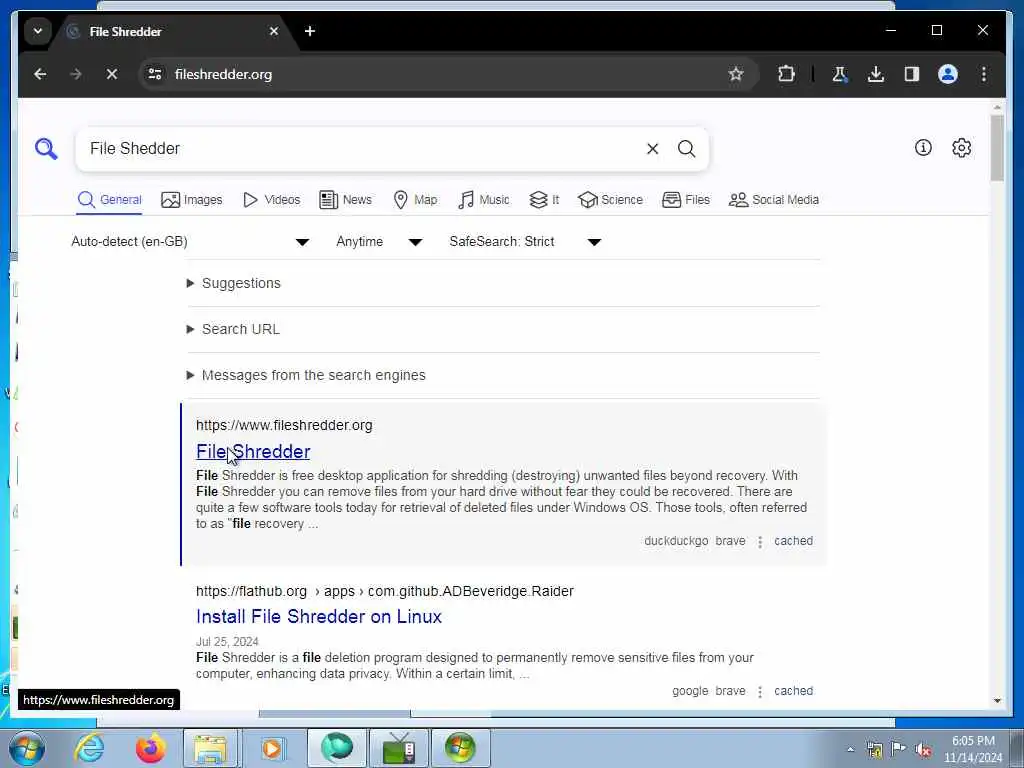Click the vertical page scrollbar thumb
Screen dimensions: 1024x768
[x=997, y=148]
